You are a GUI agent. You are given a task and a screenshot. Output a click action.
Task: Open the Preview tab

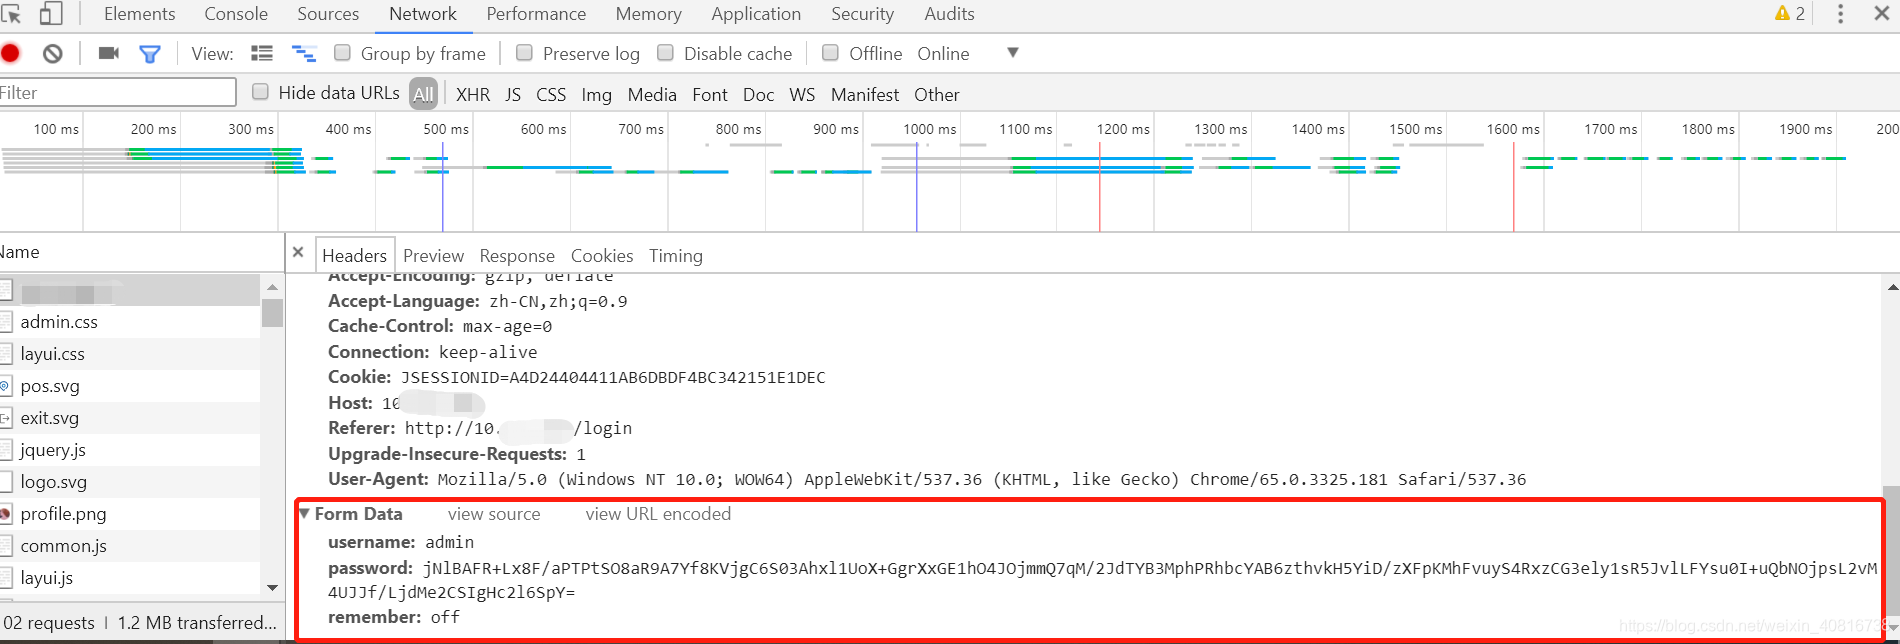click(433, 256)
